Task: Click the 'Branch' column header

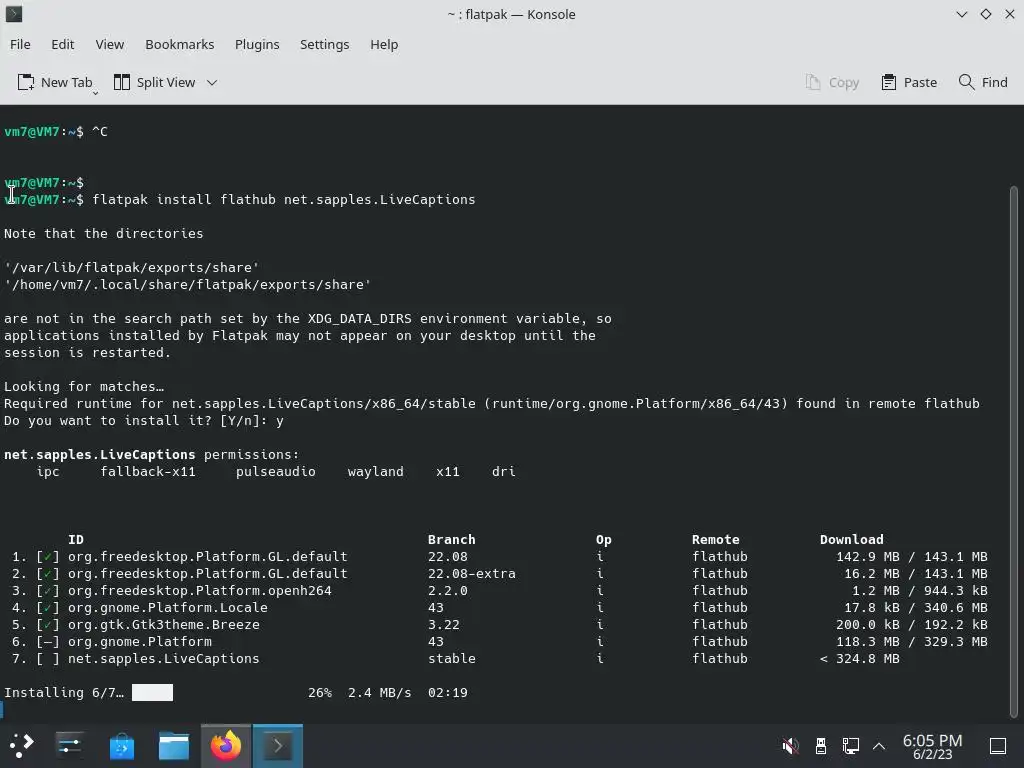Action: click(451, 539)
